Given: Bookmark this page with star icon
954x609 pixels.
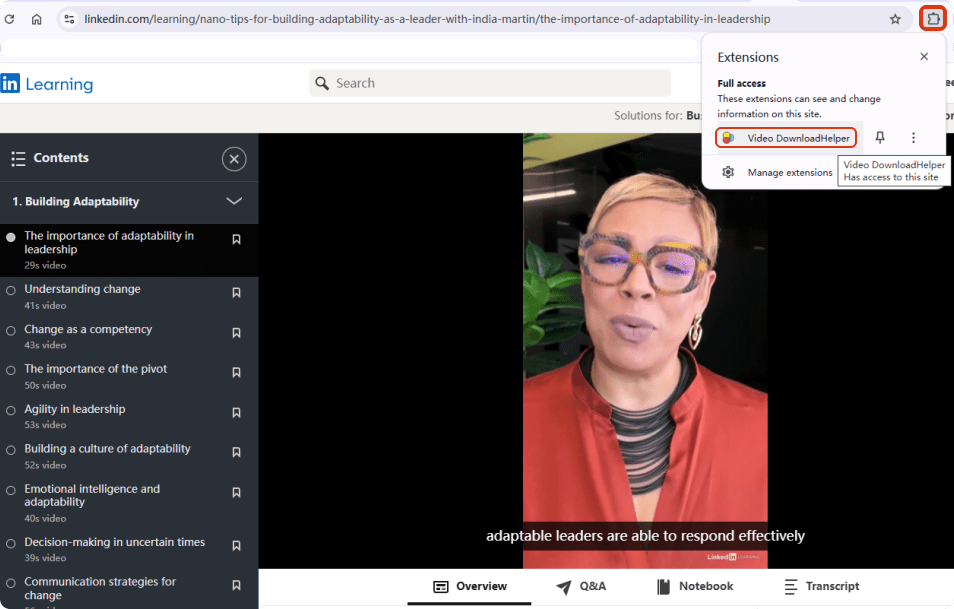Looking at the screenshot, I should [x=895, y=19].
